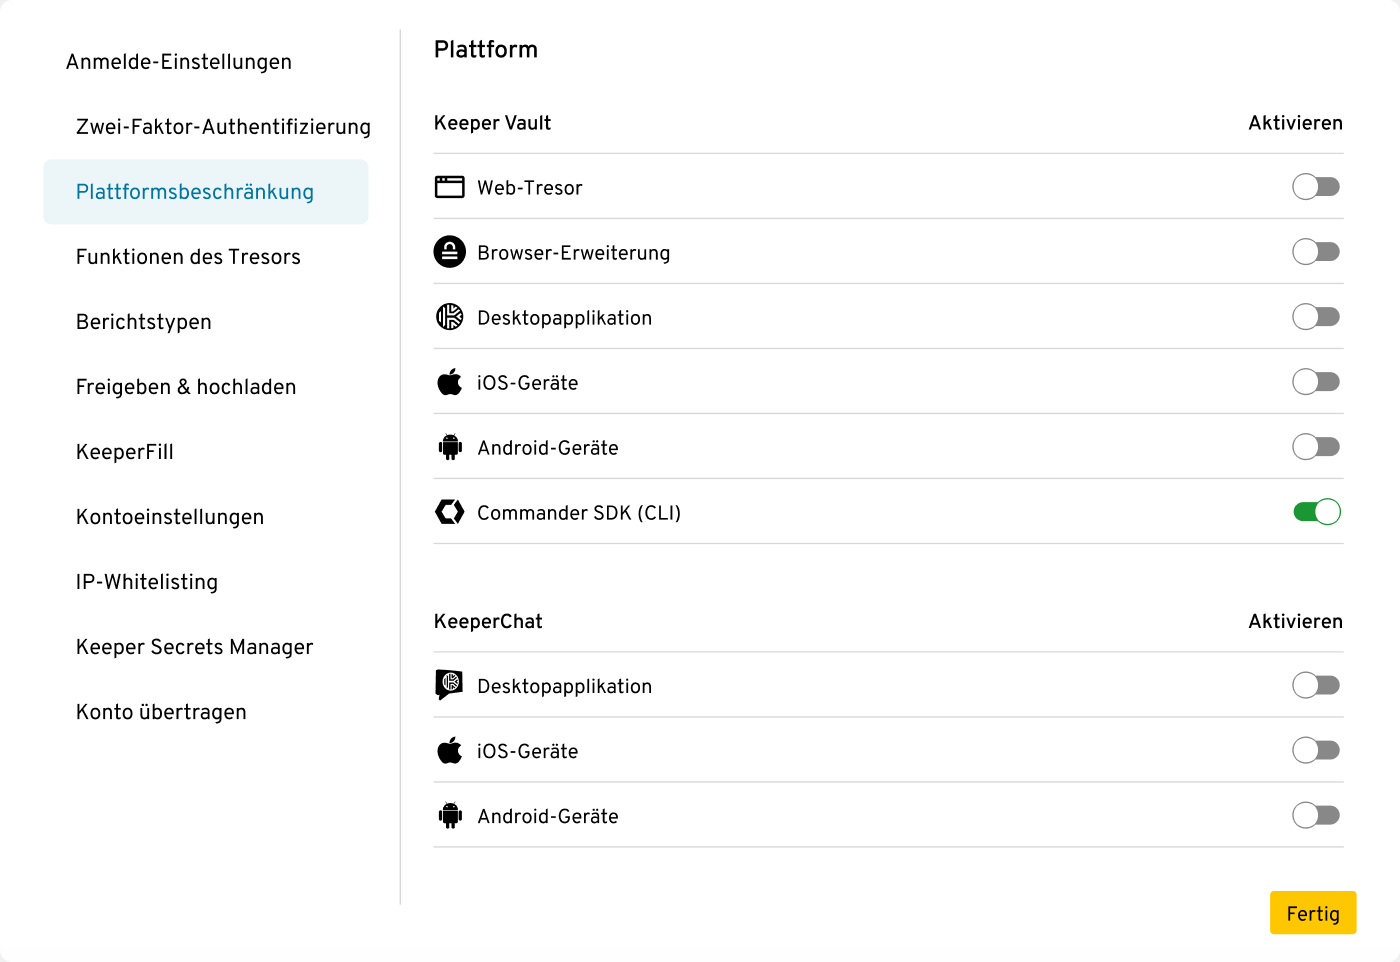Select Konto übertragen in the sidebar

coord(161,712)
